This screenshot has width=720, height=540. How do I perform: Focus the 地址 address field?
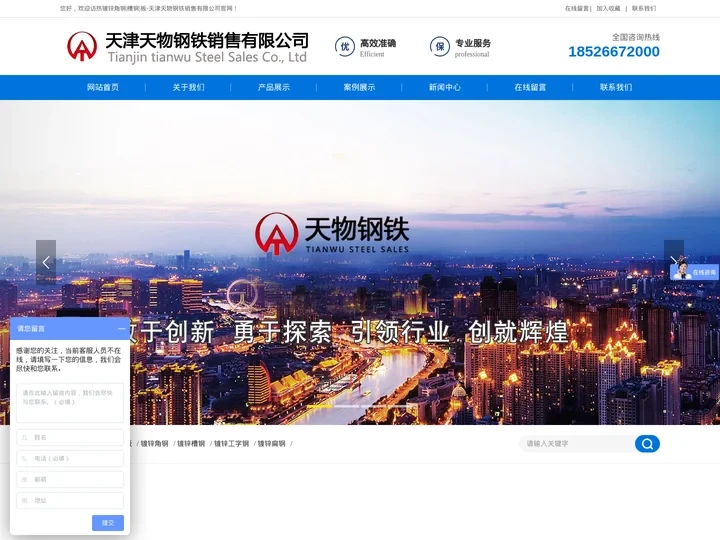click(70, 501)
